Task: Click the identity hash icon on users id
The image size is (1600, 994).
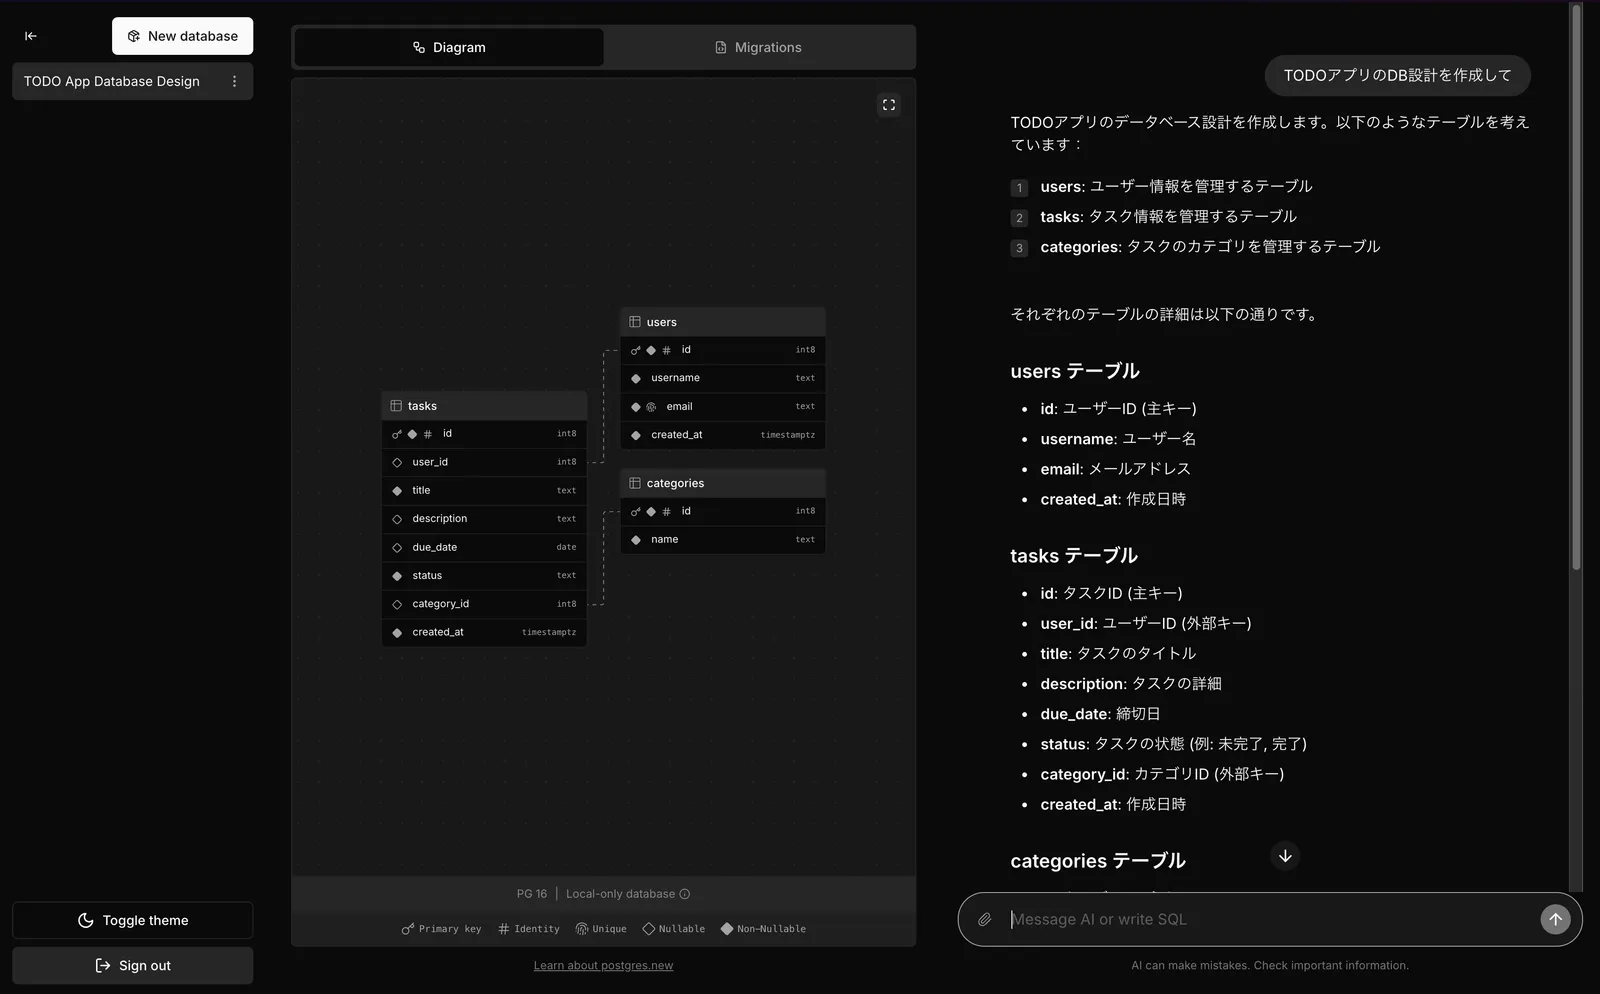Action: (667, 350)
